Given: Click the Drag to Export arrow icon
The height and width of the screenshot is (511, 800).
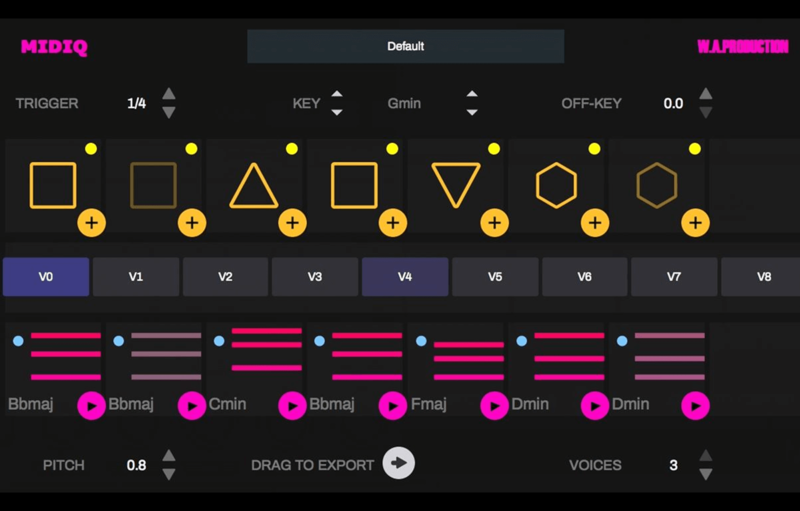Looking at the screenshot, I should (399, 463).
